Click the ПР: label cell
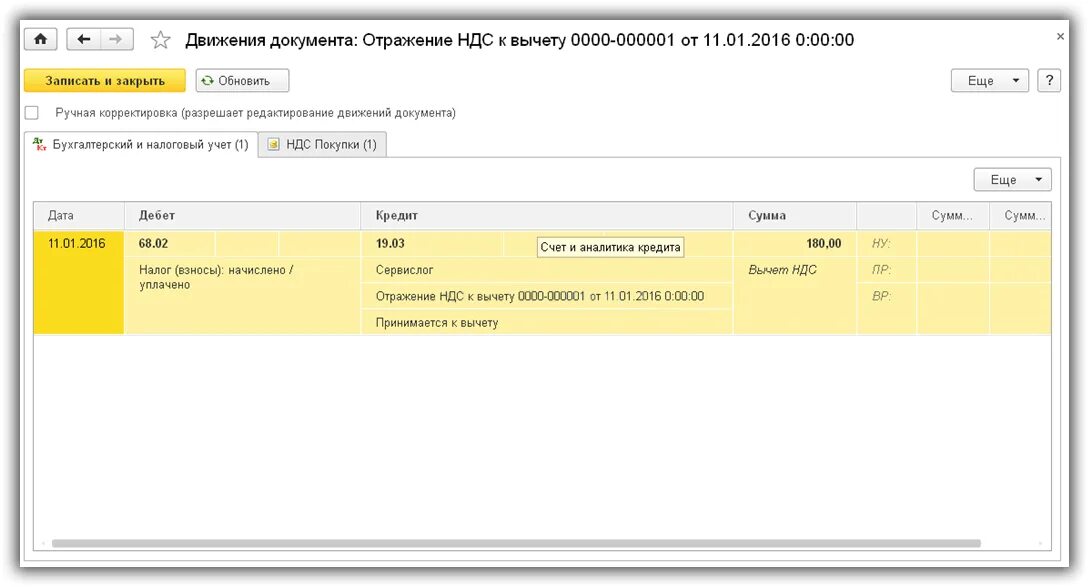This screenshot has width=1089, height=587. click(x=887, y=270)
